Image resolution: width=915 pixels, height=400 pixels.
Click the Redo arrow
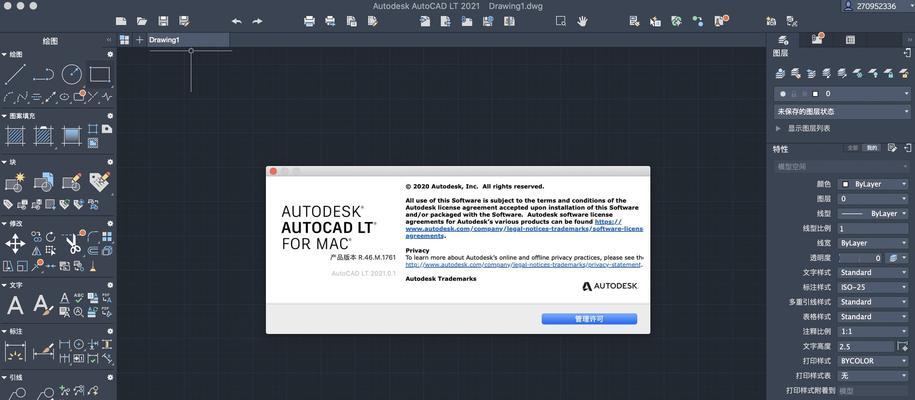click(x=257, y=21)
